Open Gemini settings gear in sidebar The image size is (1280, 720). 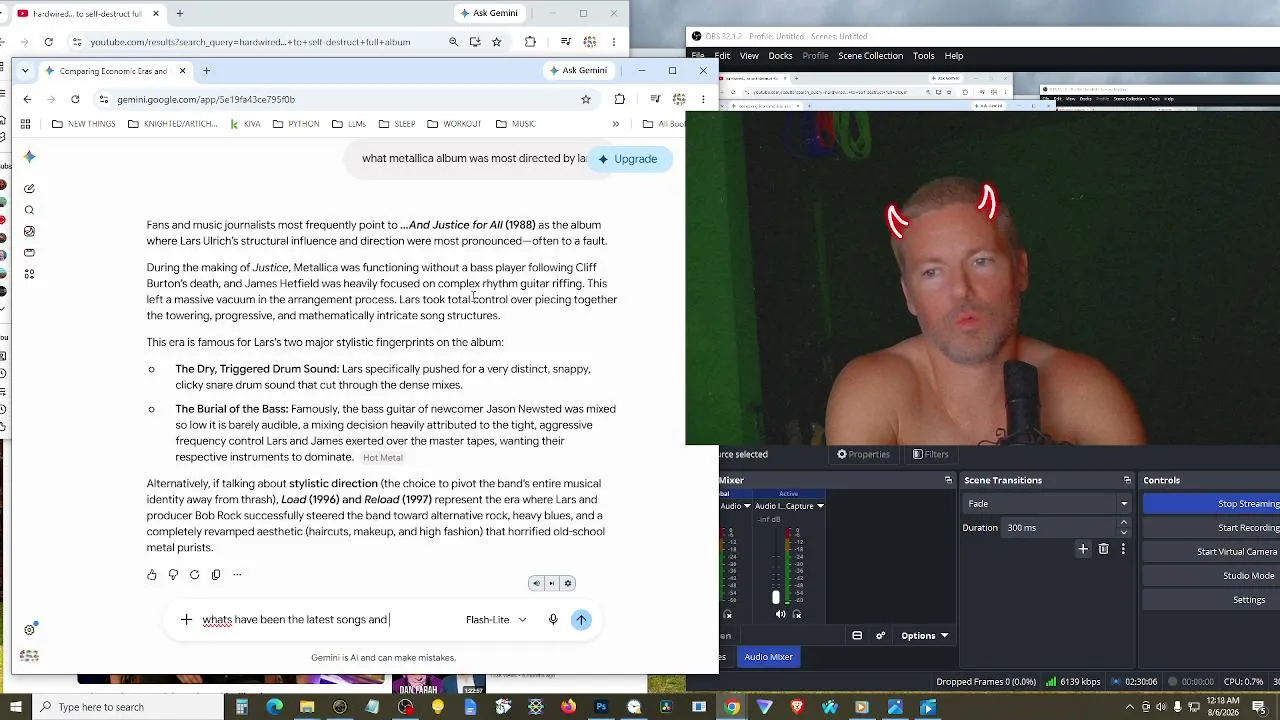coord(29,630)
